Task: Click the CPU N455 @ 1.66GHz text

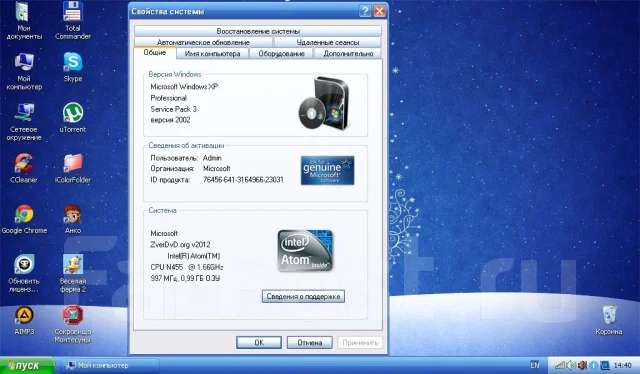Action: (187, 267)
